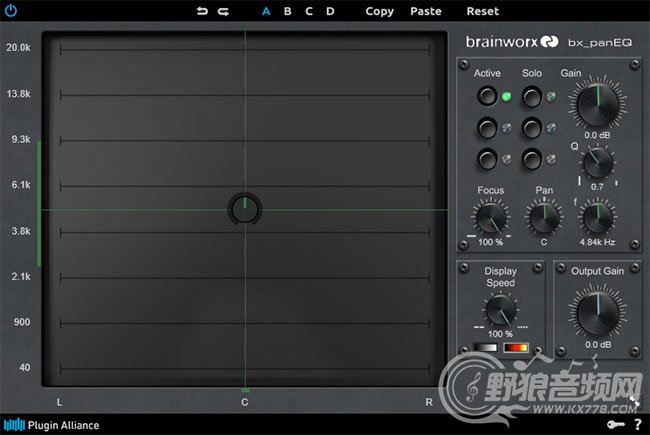Viewport: 650px width, 435px height.
Task: Click the R pan axis label
Action: point(429,402)
